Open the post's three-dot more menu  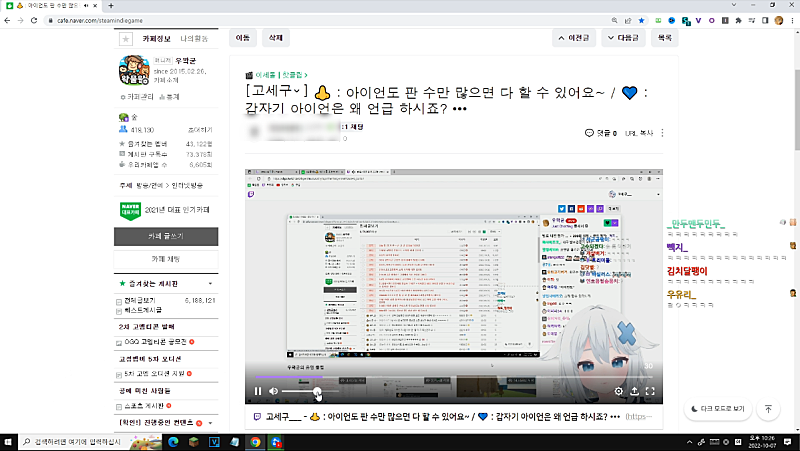(x=662, y=133)
